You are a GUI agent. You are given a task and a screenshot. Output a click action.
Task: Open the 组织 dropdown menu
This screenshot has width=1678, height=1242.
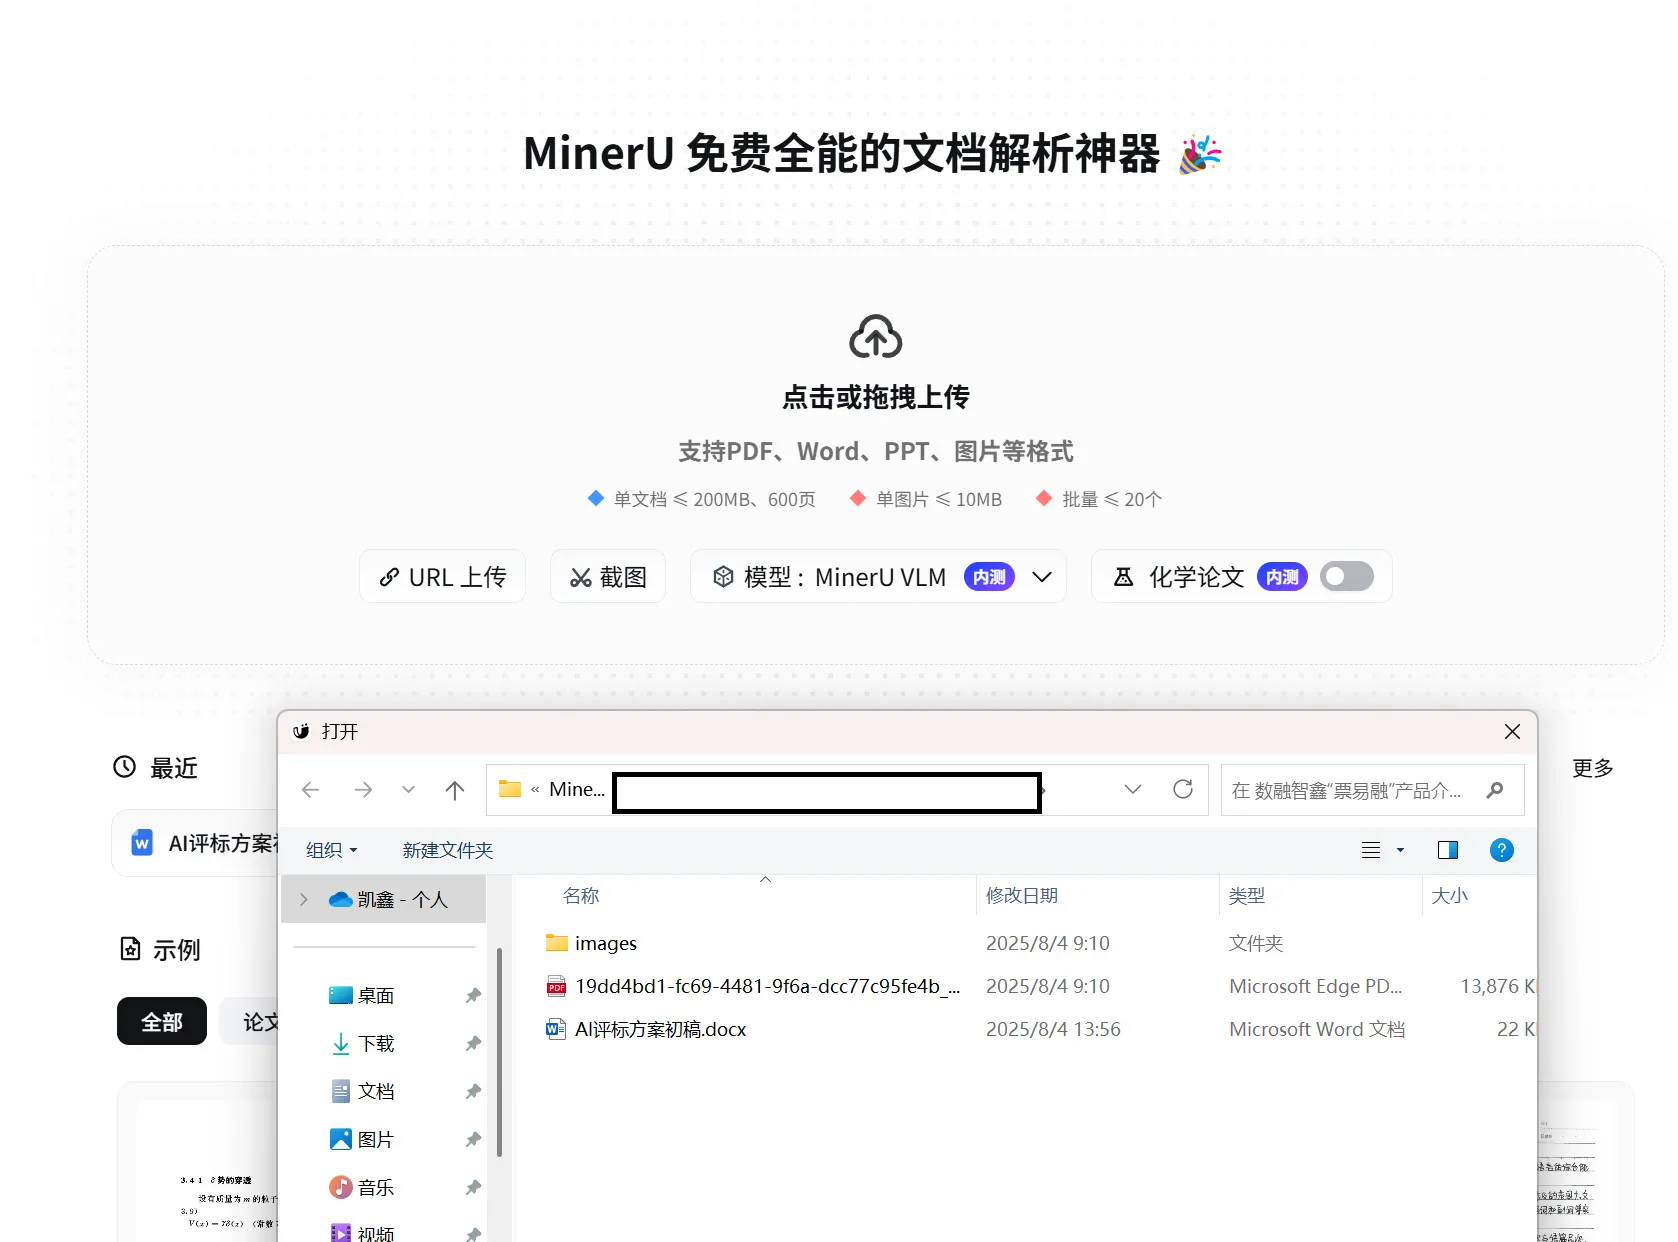(x=331, y=850)
